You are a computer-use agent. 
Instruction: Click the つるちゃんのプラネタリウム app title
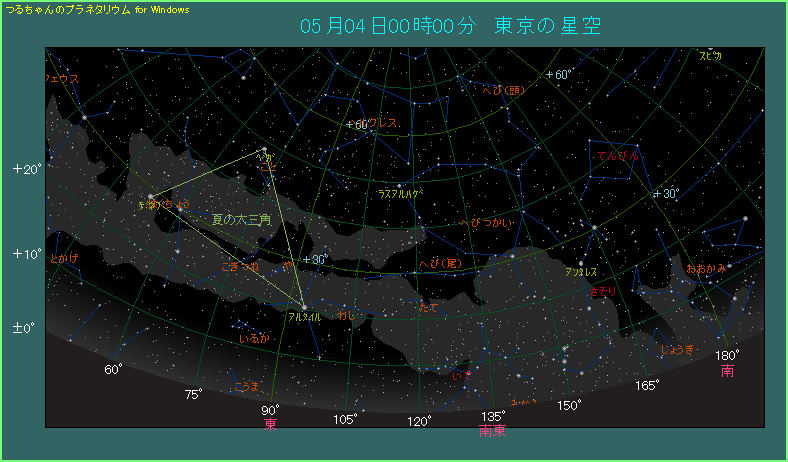[x=68, y=8]
